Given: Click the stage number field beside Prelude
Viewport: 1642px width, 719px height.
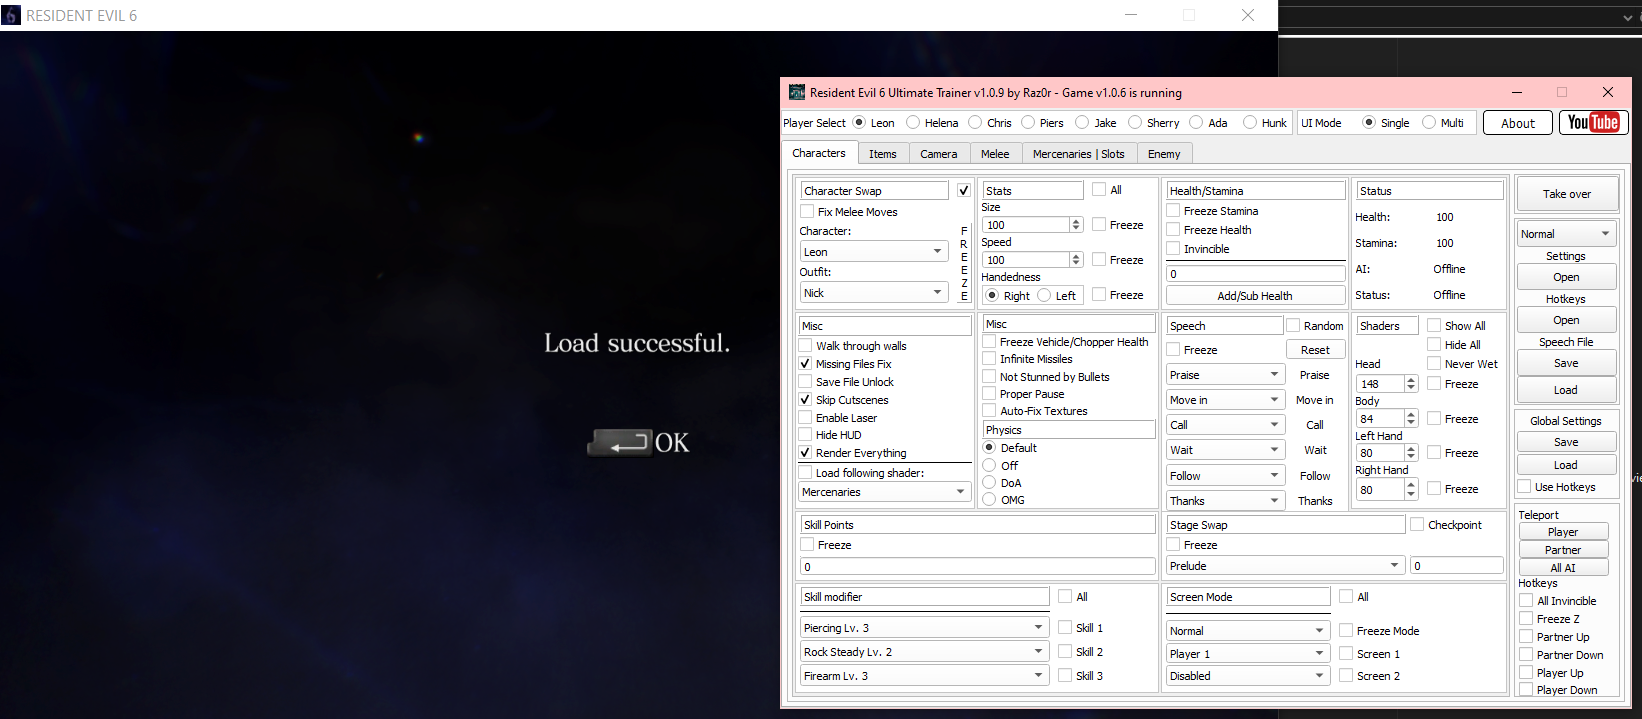Looking at the screenshot, I should coord(1457,566).
